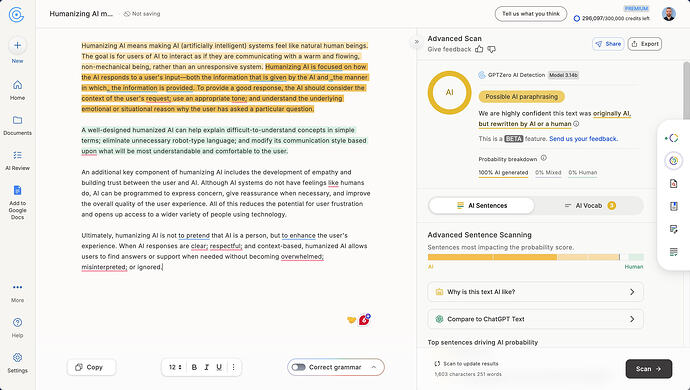Click the 'Not saving' status indicator
This screenshot has width=690, height=390.
[142, 14]
